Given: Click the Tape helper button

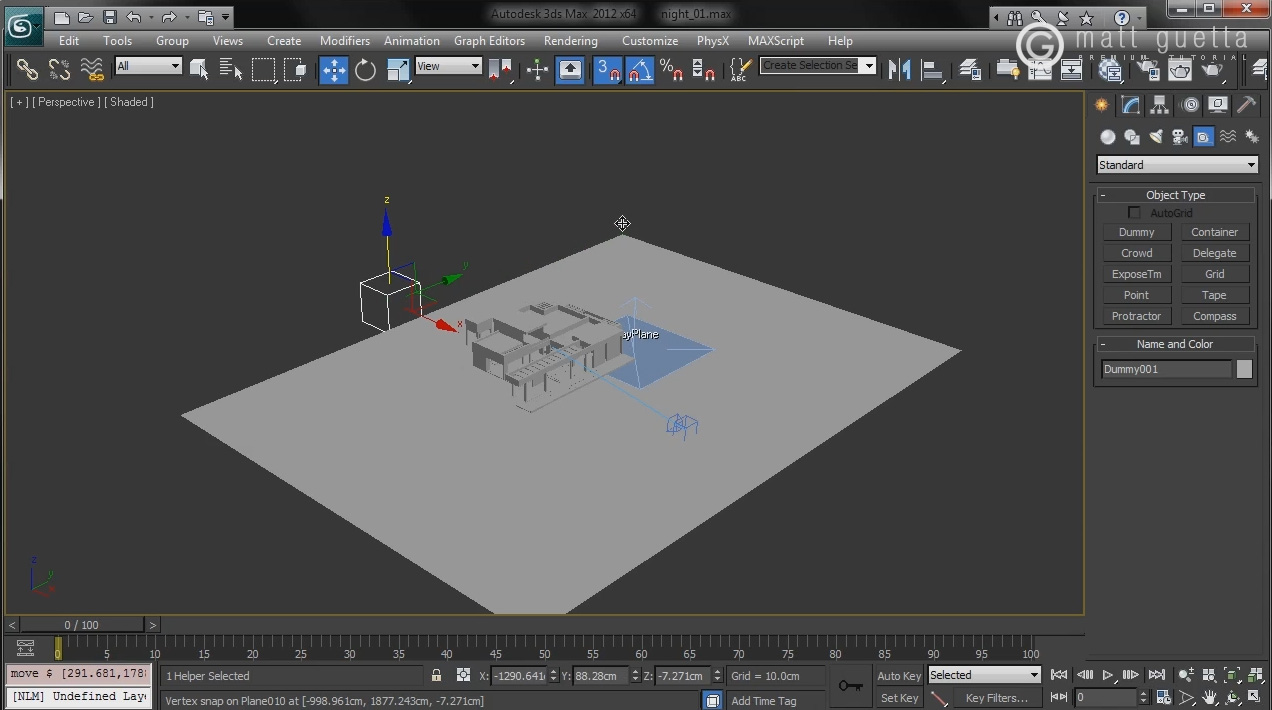Looking at the screenshot, I should coord(1215,295).
